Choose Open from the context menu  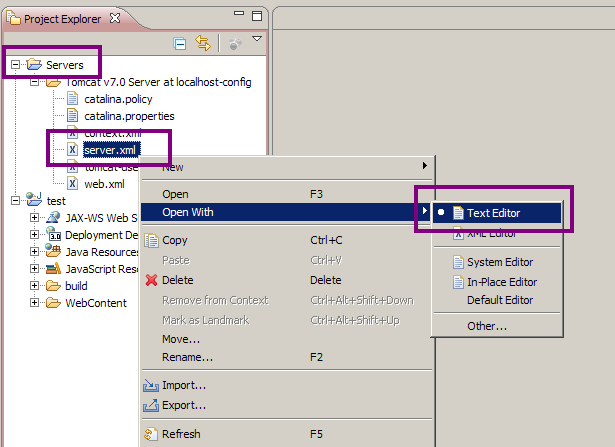coord(286,194)
